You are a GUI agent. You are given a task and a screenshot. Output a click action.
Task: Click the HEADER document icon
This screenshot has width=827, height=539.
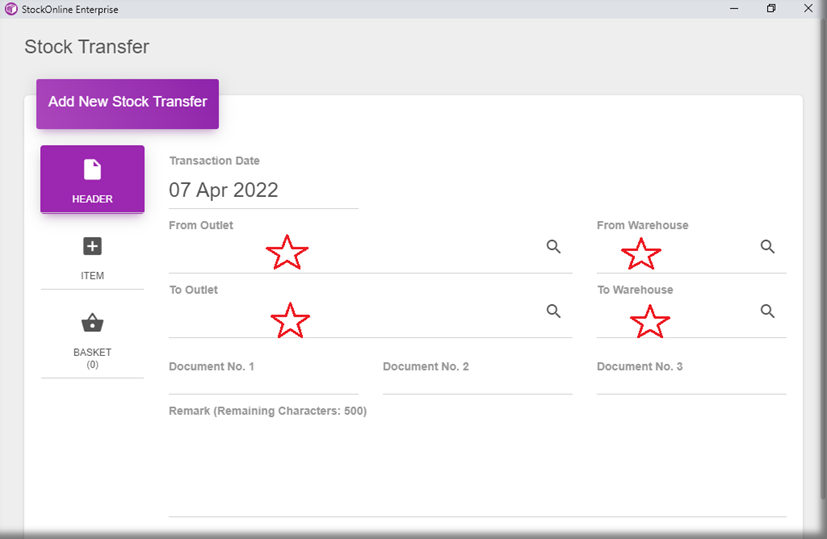92,170
